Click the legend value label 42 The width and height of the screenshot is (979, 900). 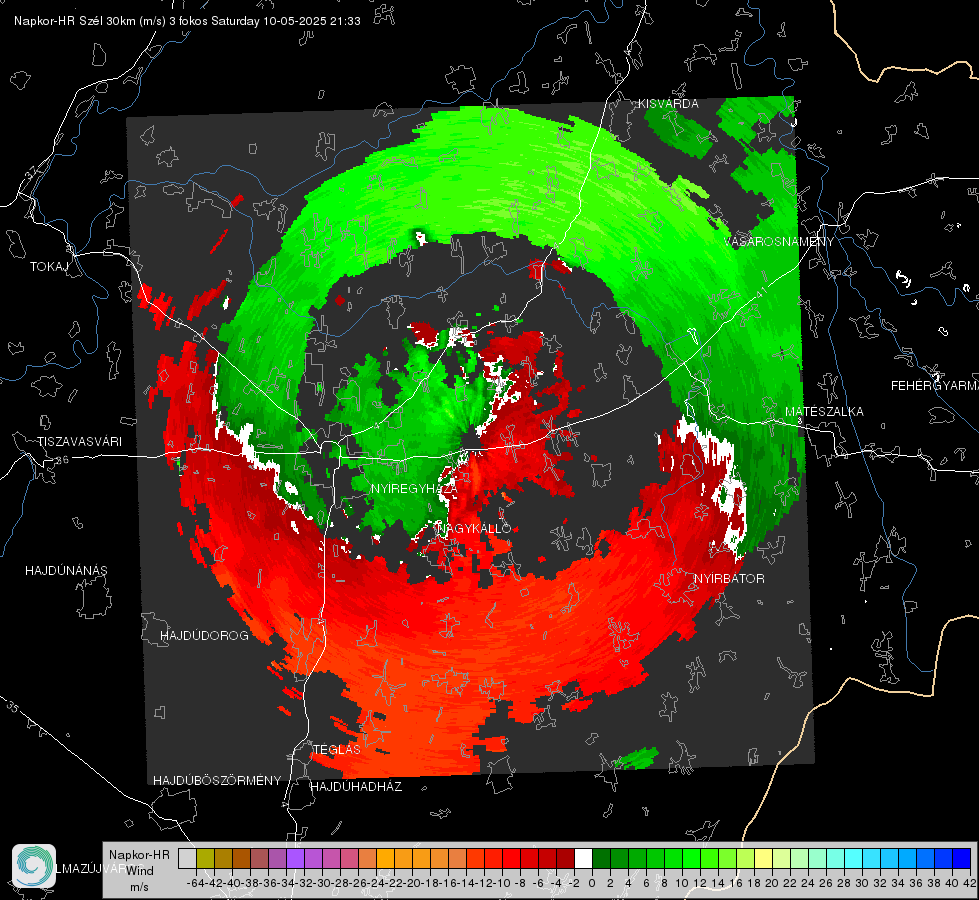tap(970, 883)
